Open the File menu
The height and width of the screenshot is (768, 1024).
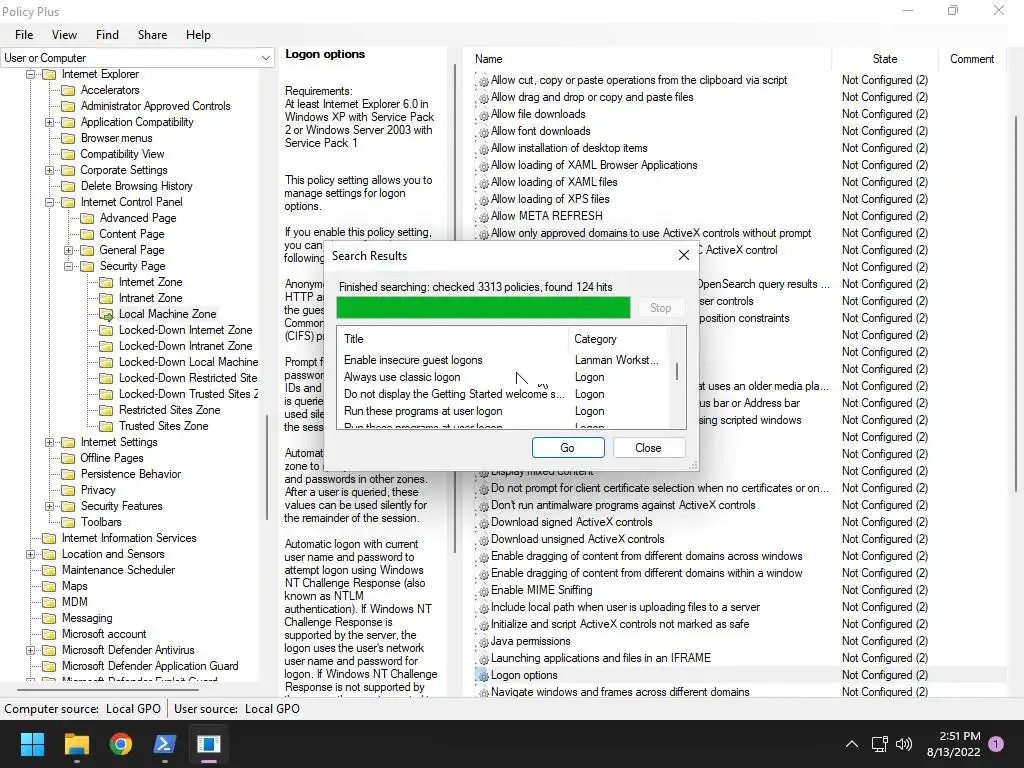24,35
